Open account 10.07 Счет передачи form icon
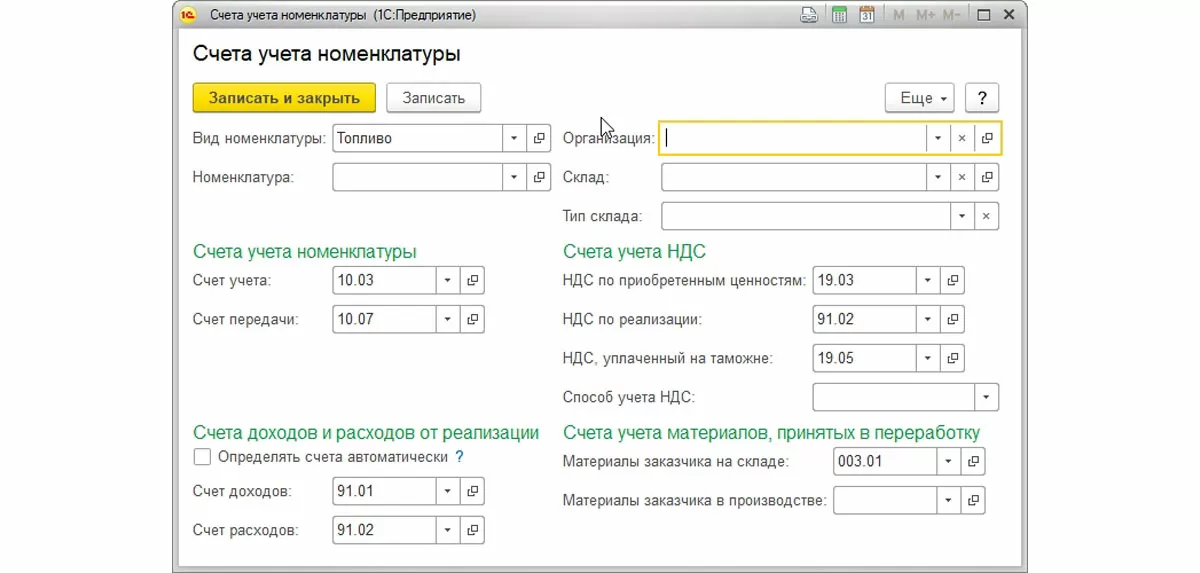The image size is (1200, 573). pyautogui.click(x=473, y=320)
